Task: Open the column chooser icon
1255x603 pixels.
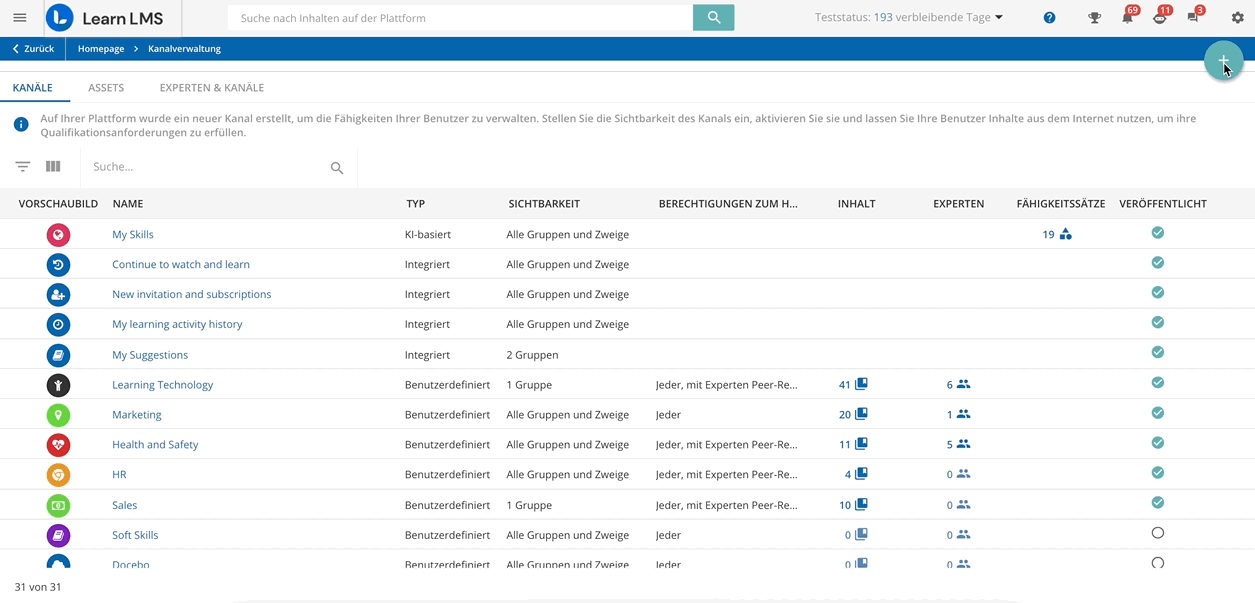Action: pos(53,167)
